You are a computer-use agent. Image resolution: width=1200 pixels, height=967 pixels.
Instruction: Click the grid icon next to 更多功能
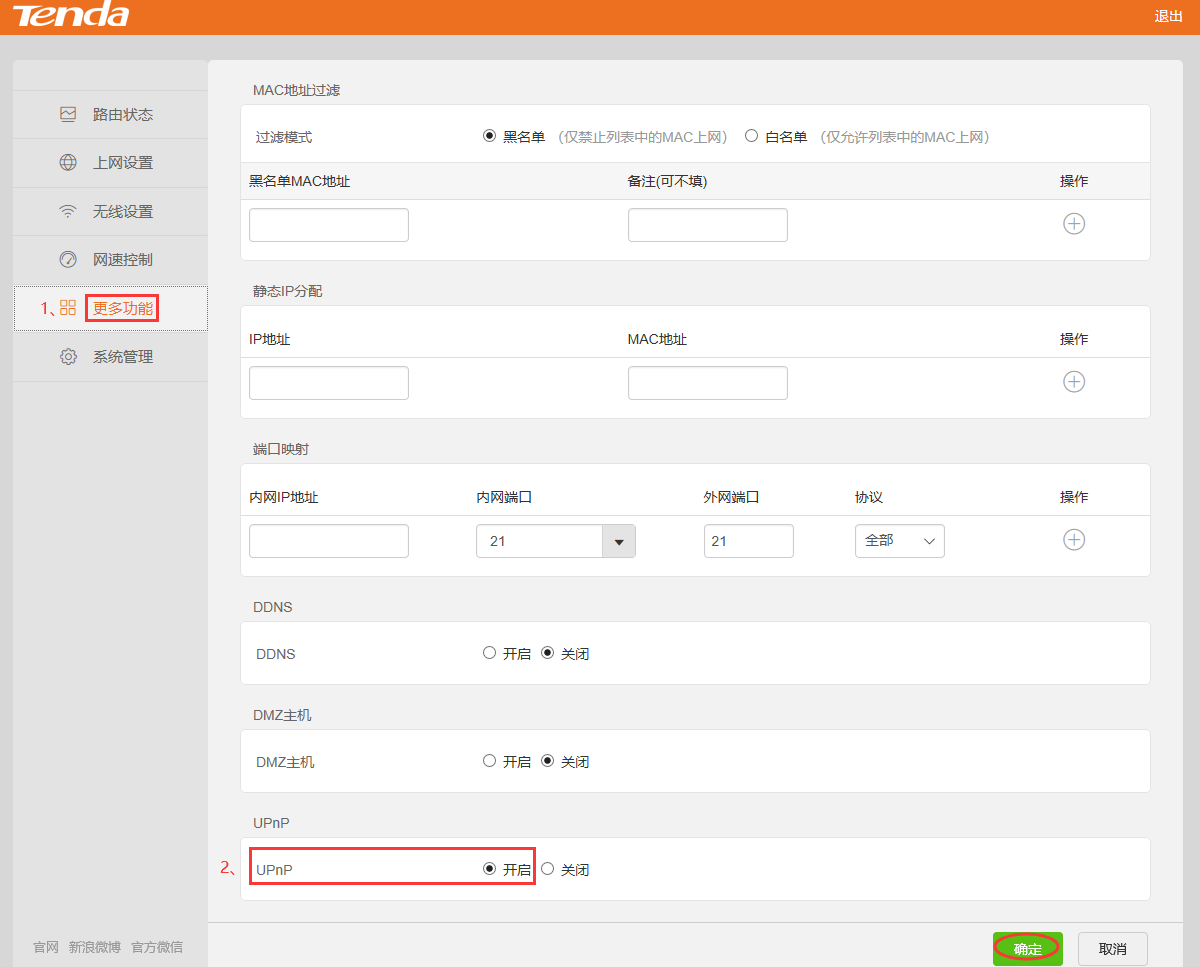pyautogui.click(x=68, y=307)
